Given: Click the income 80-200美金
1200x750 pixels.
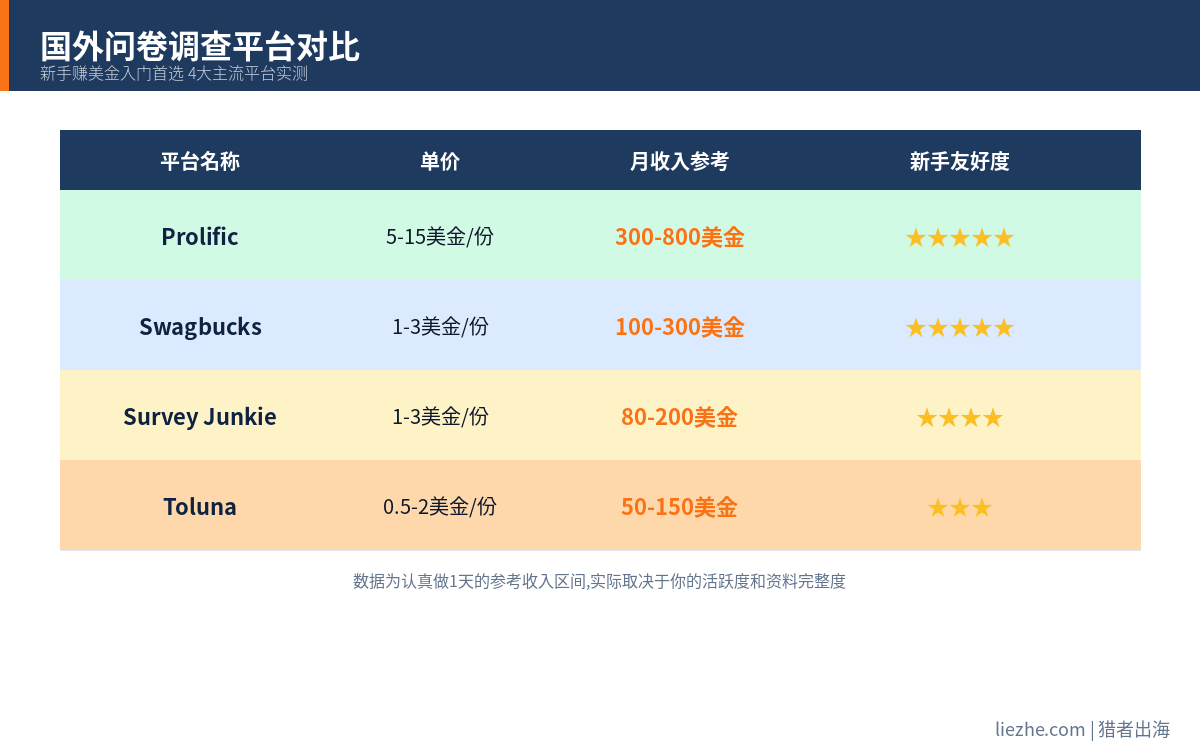Looking at the screenshot, I should [680, 417].
